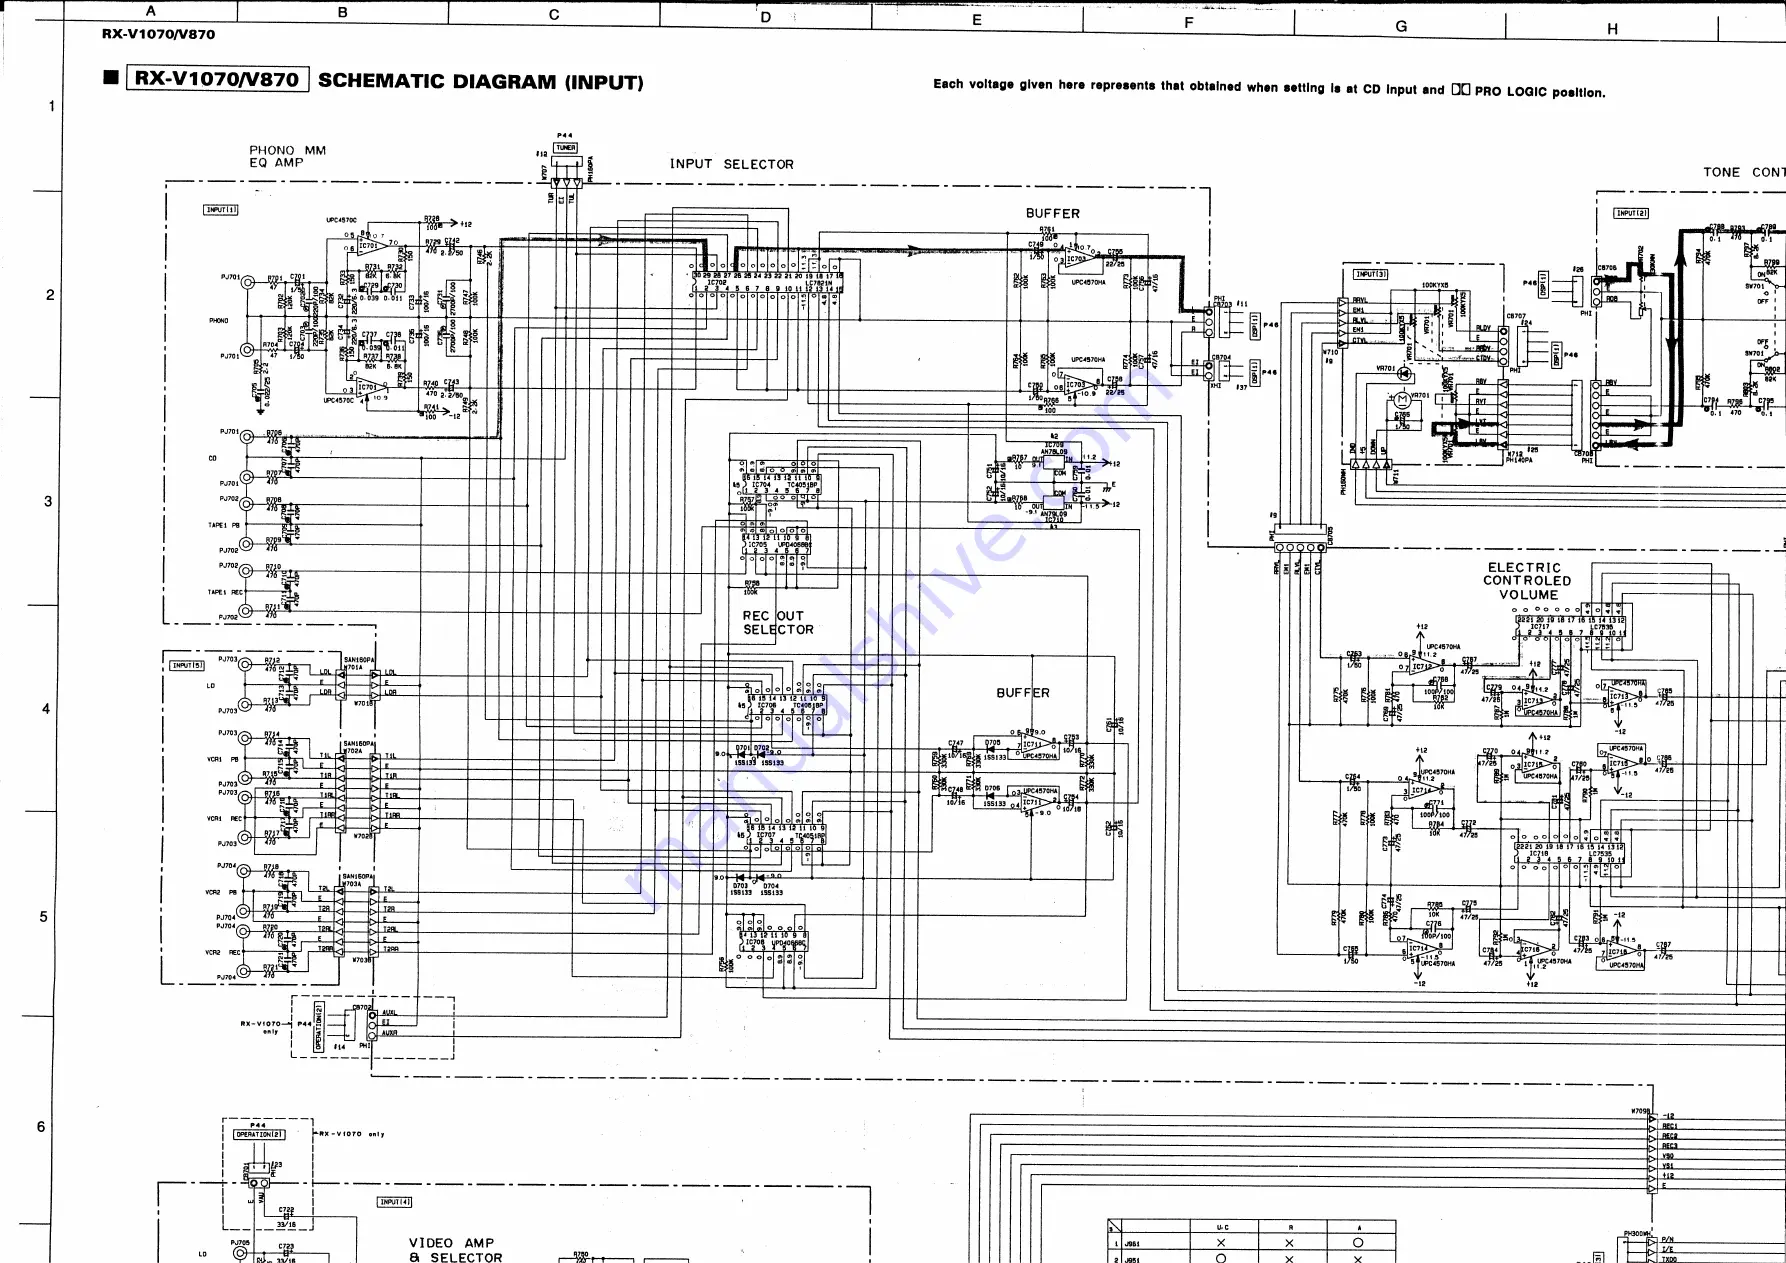Click the 'PHONO' input jack label
The width and height of the screenshot is (1786, 1263).
(x=219, y=321)
